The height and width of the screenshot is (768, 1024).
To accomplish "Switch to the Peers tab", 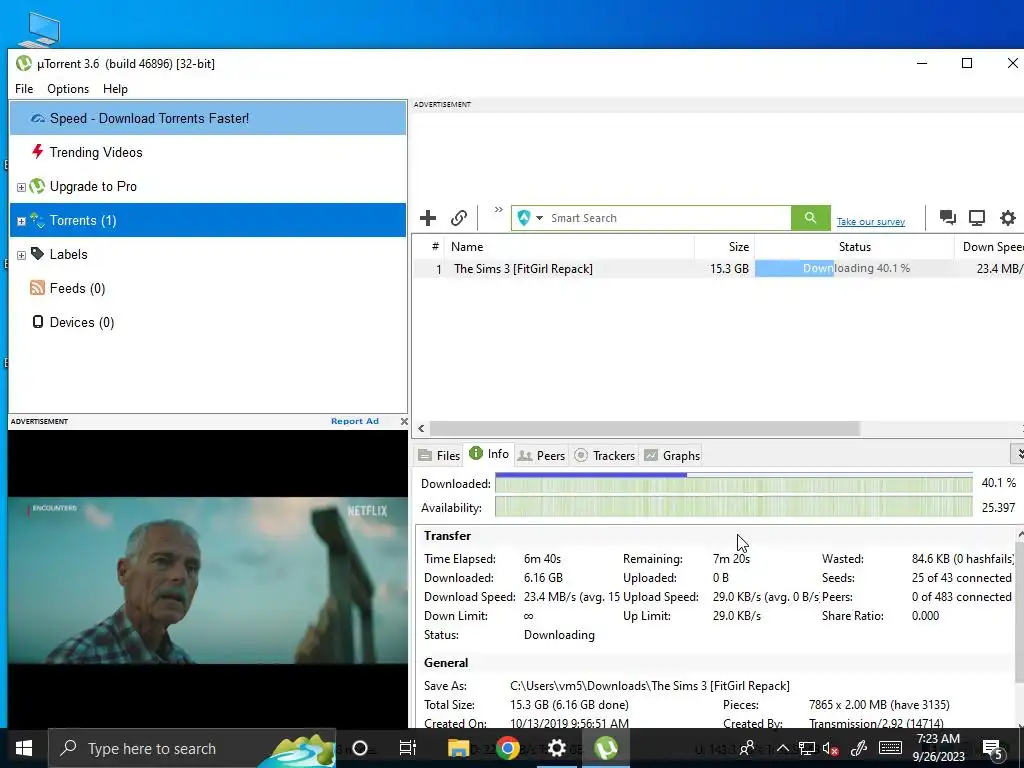I will tap(541, 455).
